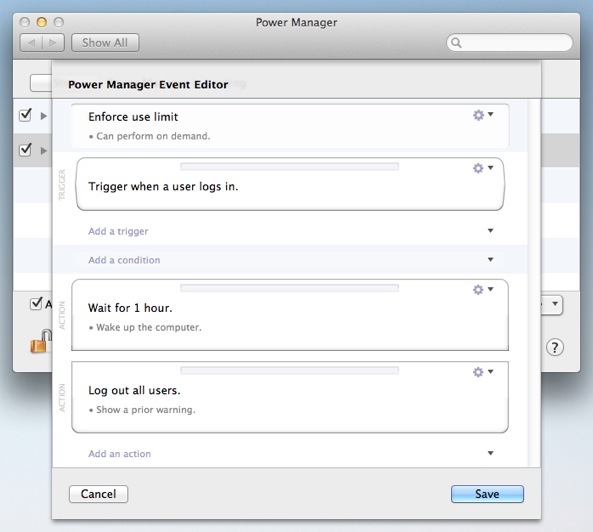593x532 pixels.
Task: Go back with the left arrow button
Action: pyautogui.click(x=32, y=43)
